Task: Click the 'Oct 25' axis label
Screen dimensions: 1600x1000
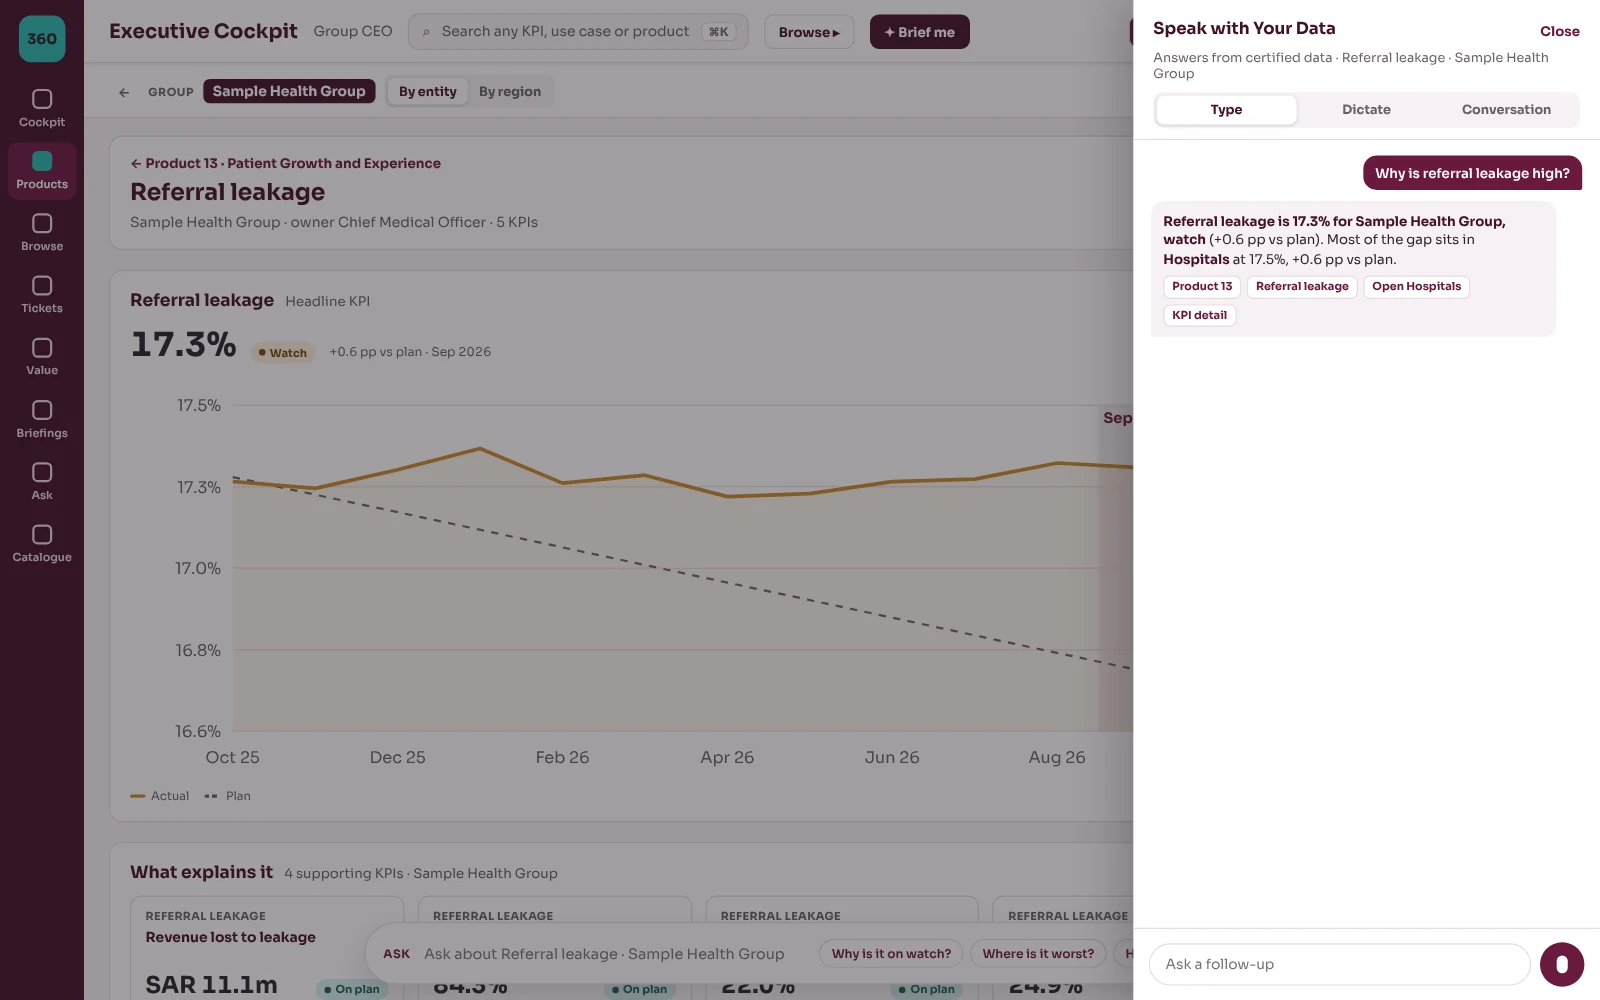Action: click(232, 758)
